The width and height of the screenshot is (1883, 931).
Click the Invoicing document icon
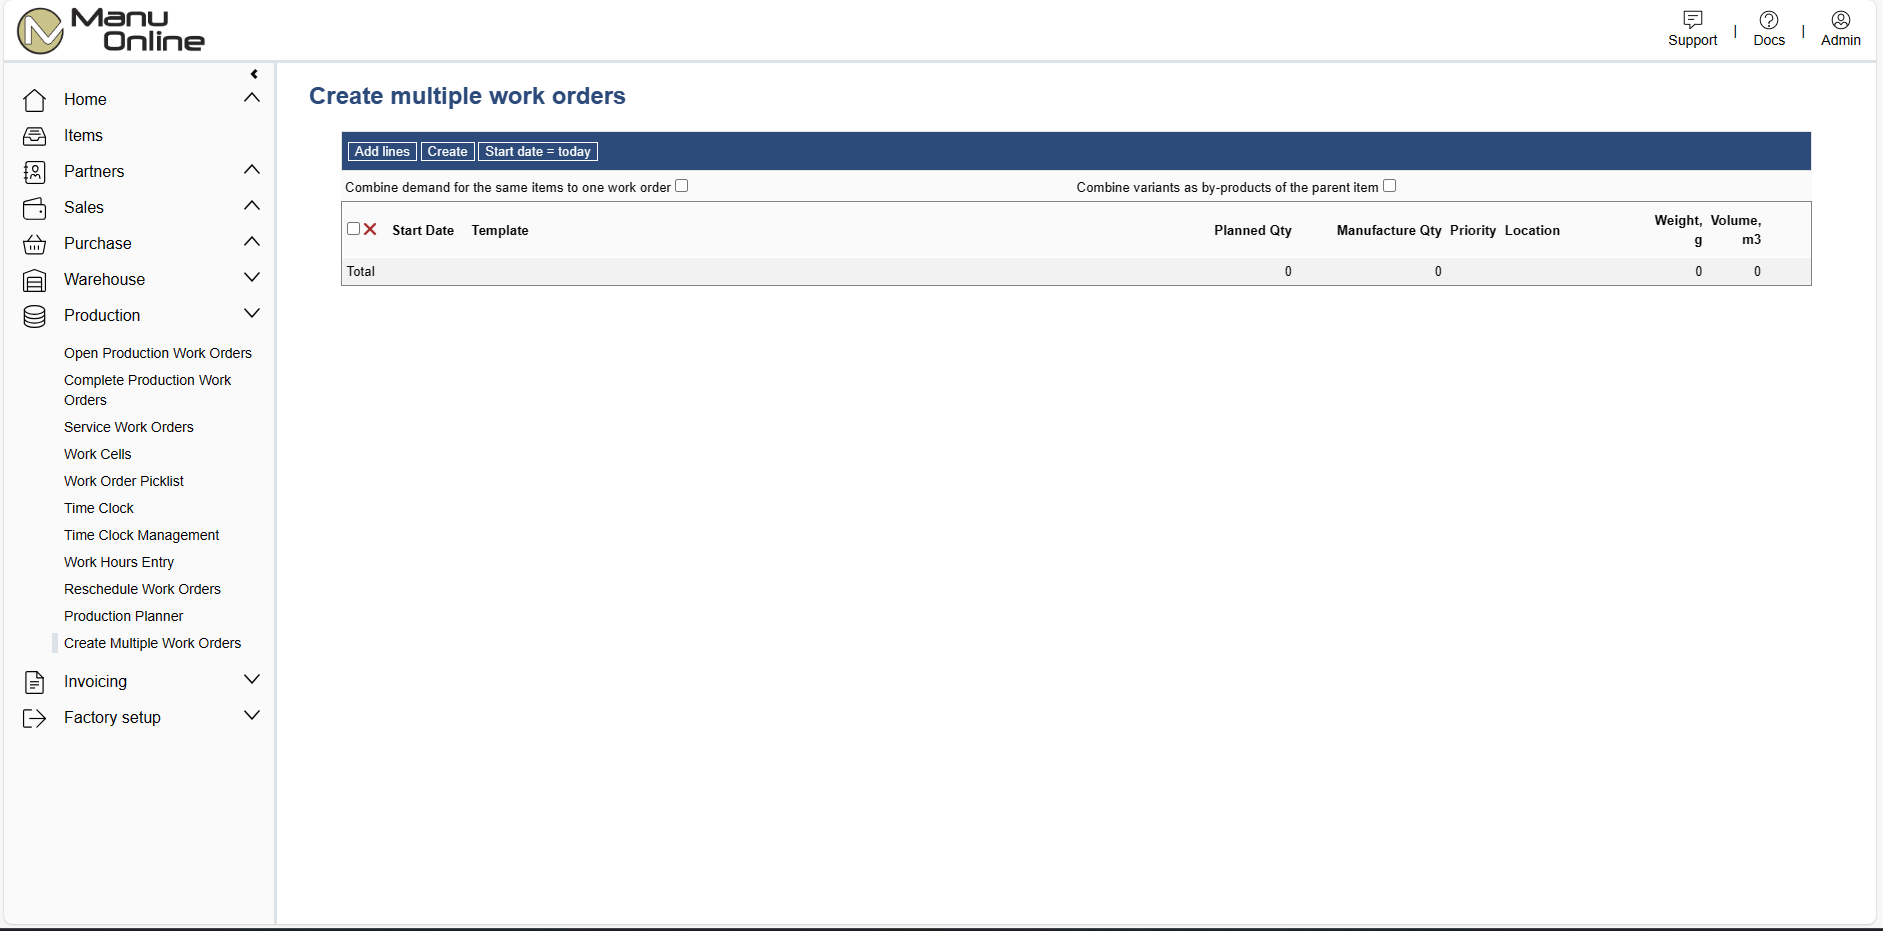point(34,682)
